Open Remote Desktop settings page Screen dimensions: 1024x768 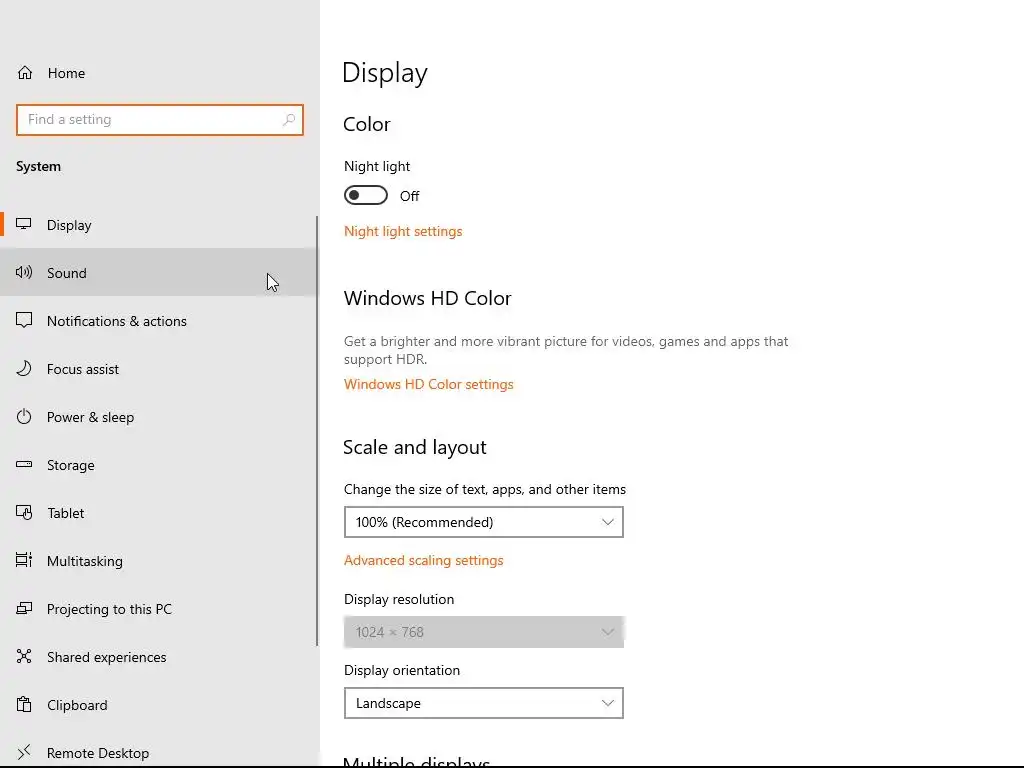point(98,752)
